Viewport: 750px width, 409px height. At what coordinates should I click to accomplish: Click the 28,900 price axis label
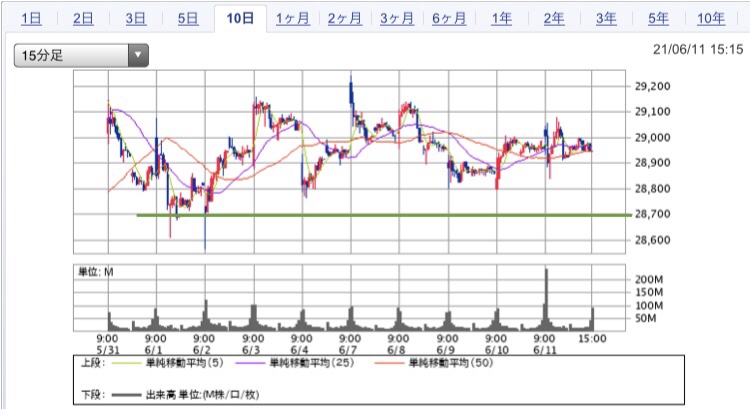point(652,163)
